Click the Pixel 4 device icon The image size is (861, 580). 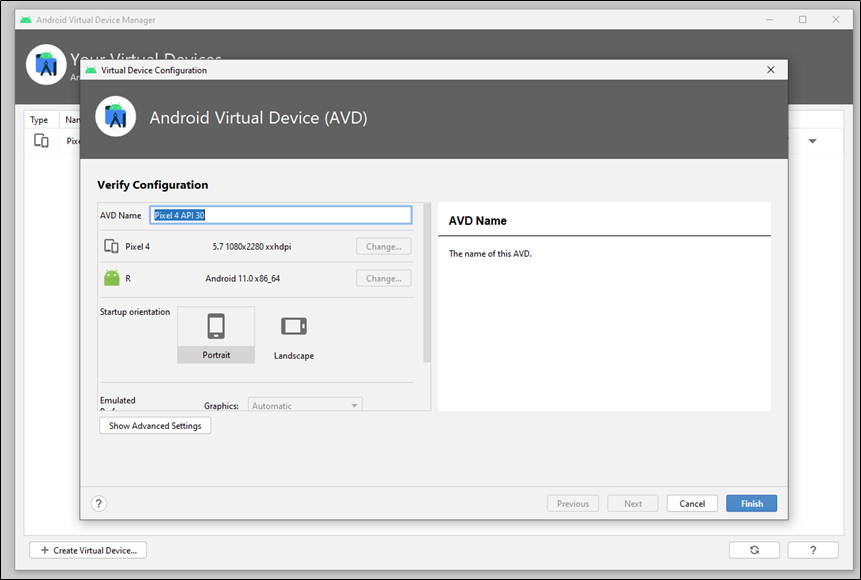pos(111,246)
